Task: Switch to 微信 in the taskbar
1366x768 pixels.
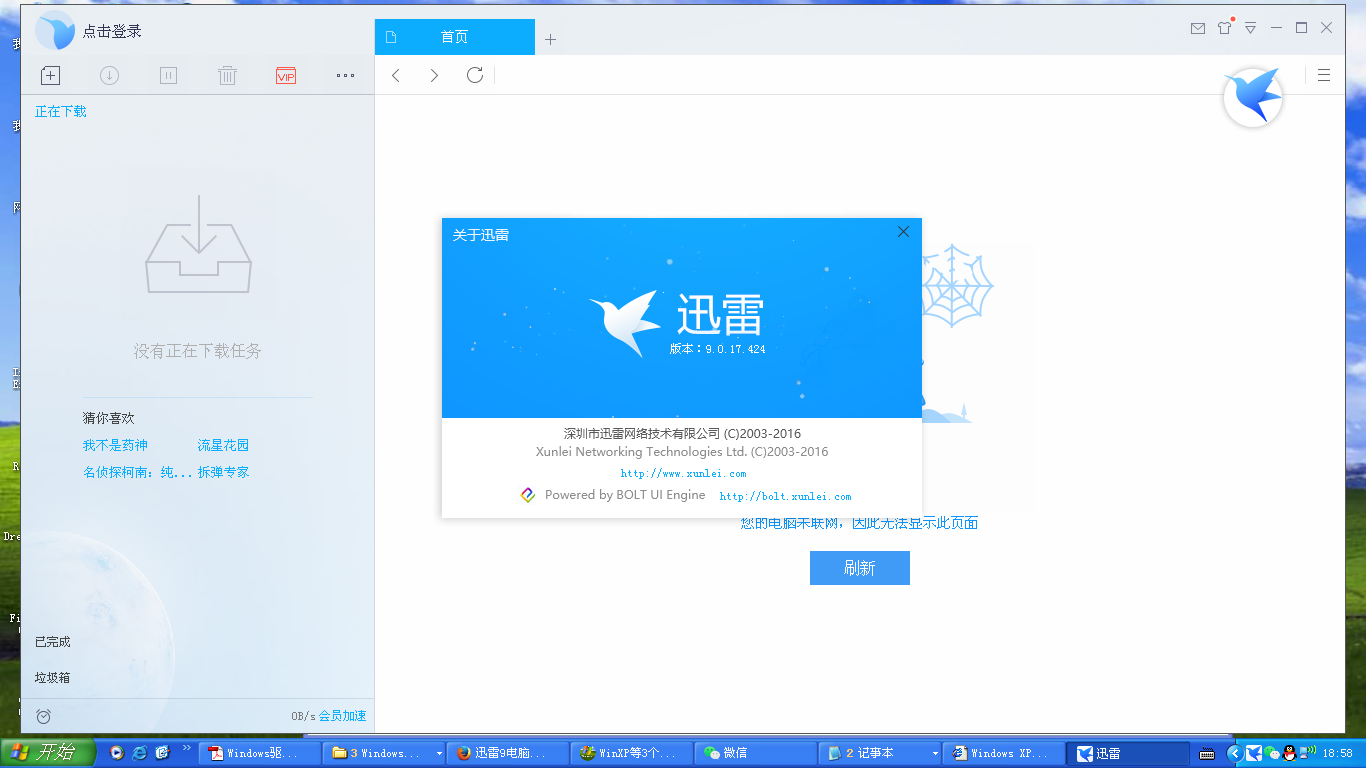Action: coord(734,753)
